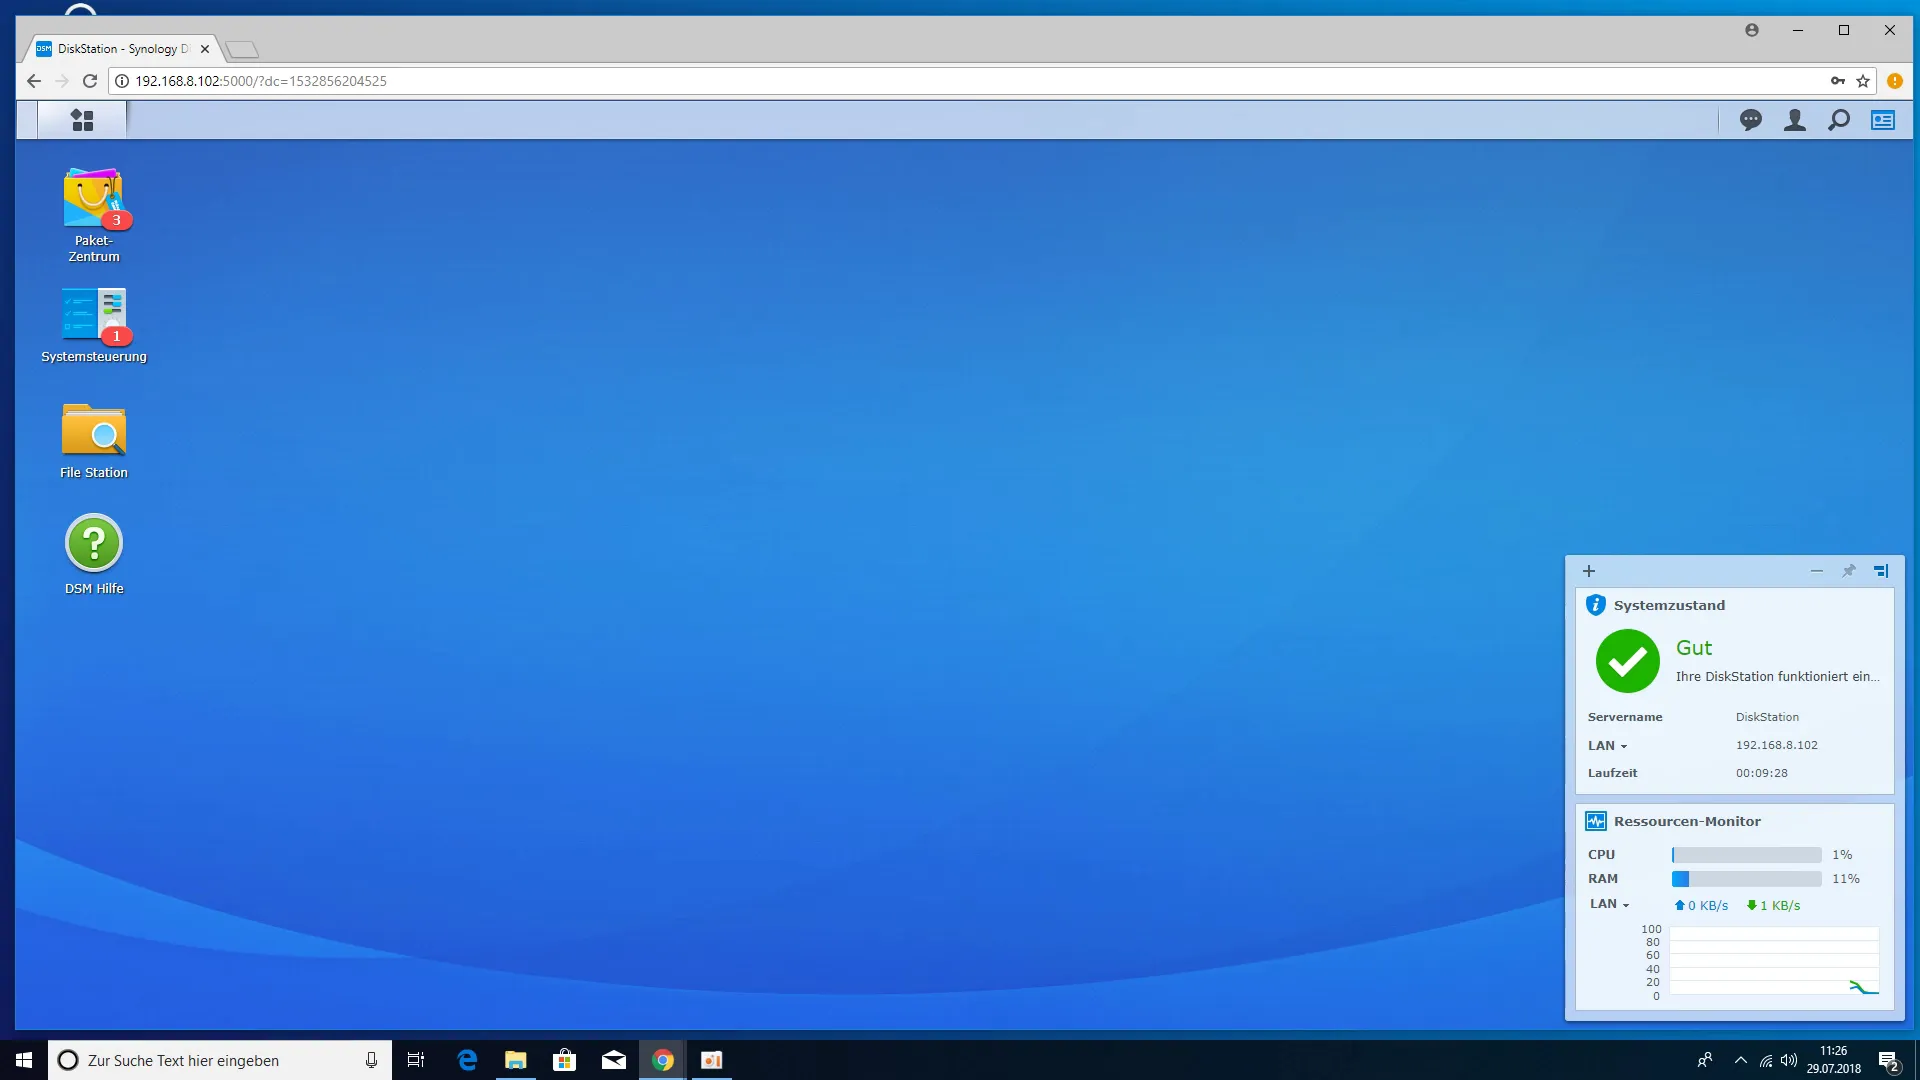Open Action Center notifications icon
The width and height of the screenshot is (1920, 1080).
1888,1061
